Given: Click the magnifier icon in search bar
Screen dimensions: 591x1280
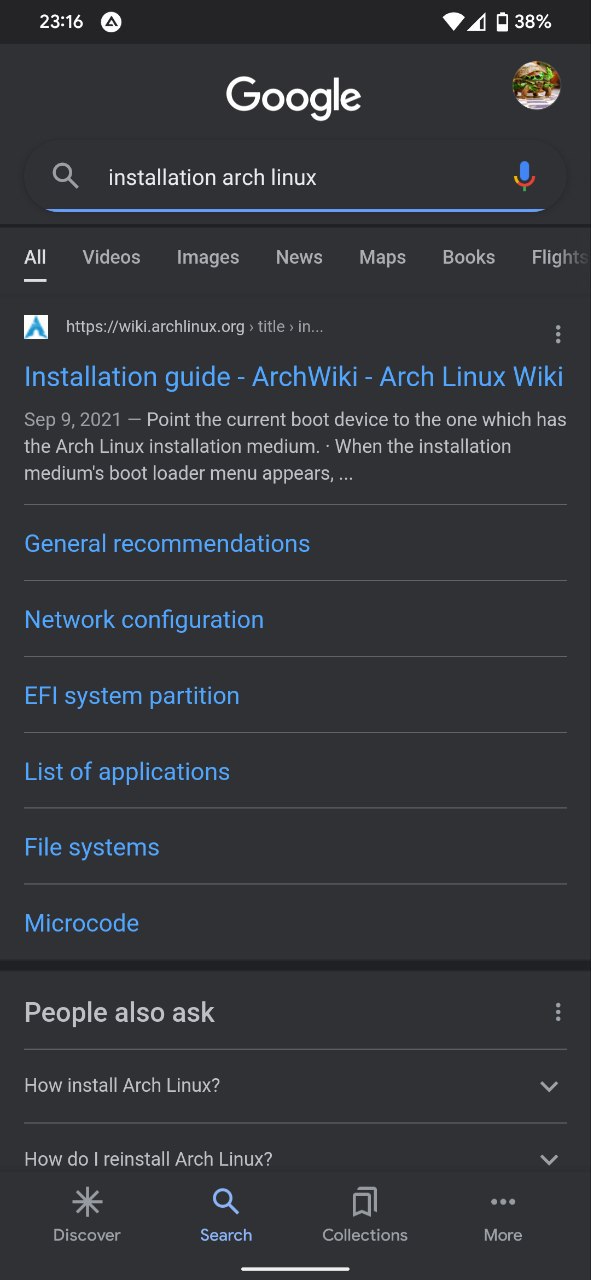Looking at the screenshot, I should pyautogui.click(x=65, y=176).
